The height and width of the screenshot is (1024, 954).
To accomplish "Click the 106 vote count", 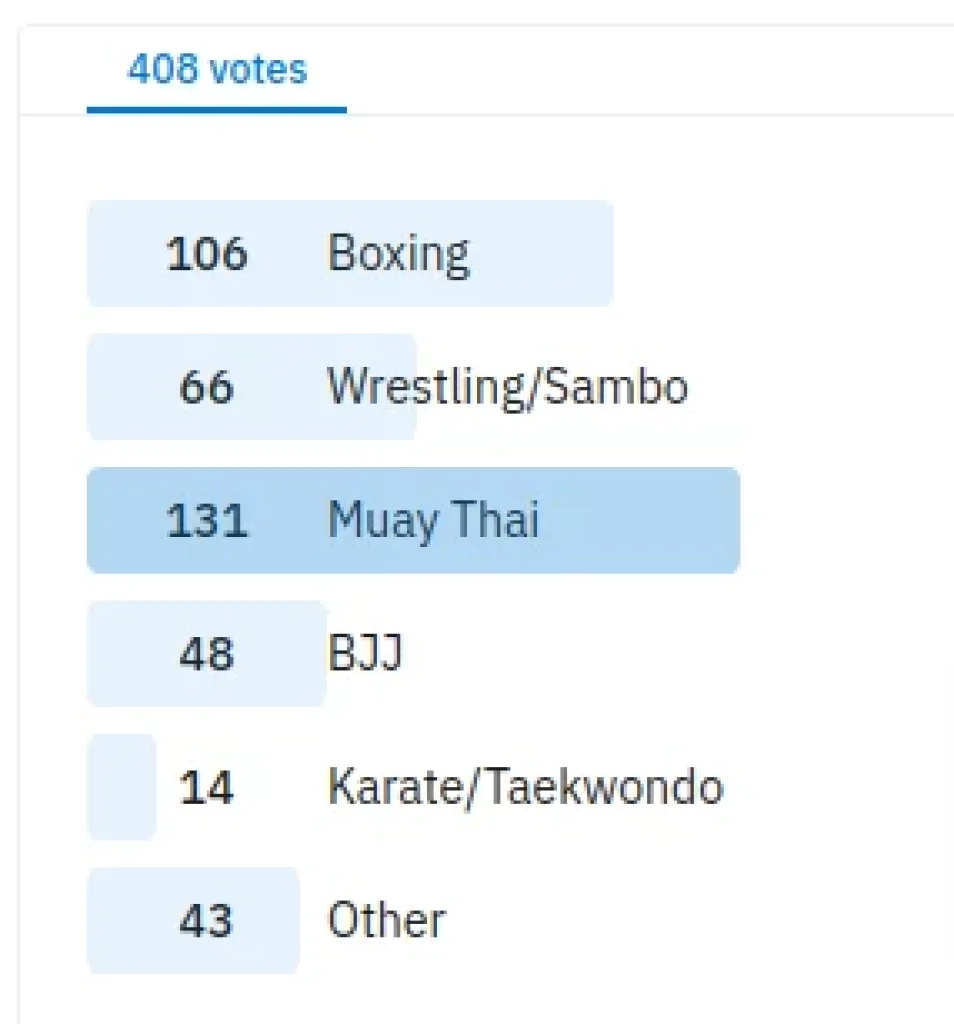I will click(x=207, y=253).
